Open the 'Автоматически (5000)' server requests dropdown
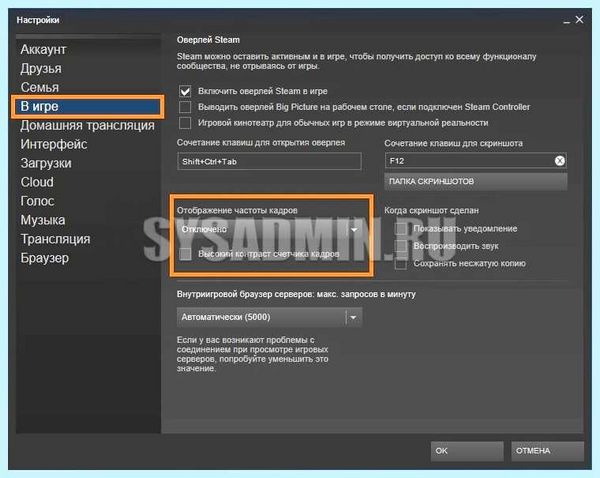600x478 pixels. tap(269, 317)
